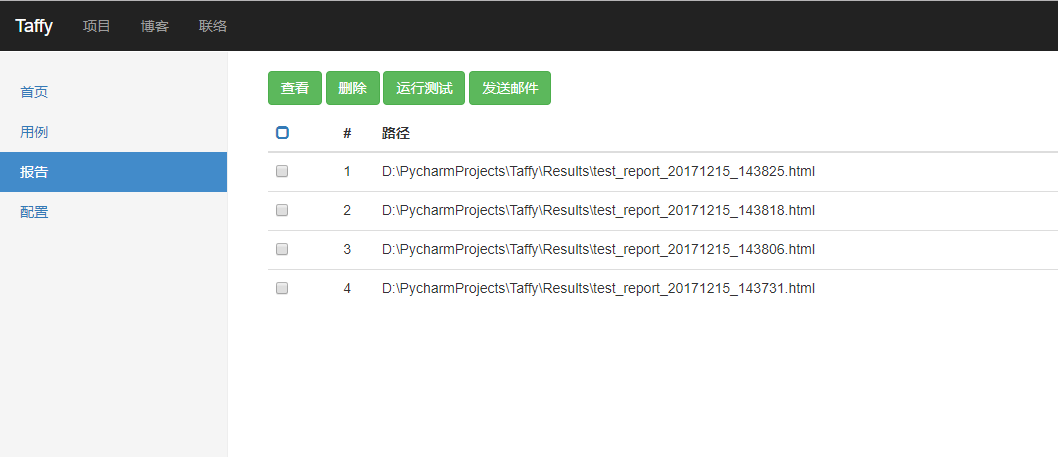
Task: Click row number 2 cell
Action: (x=347, y=211)
